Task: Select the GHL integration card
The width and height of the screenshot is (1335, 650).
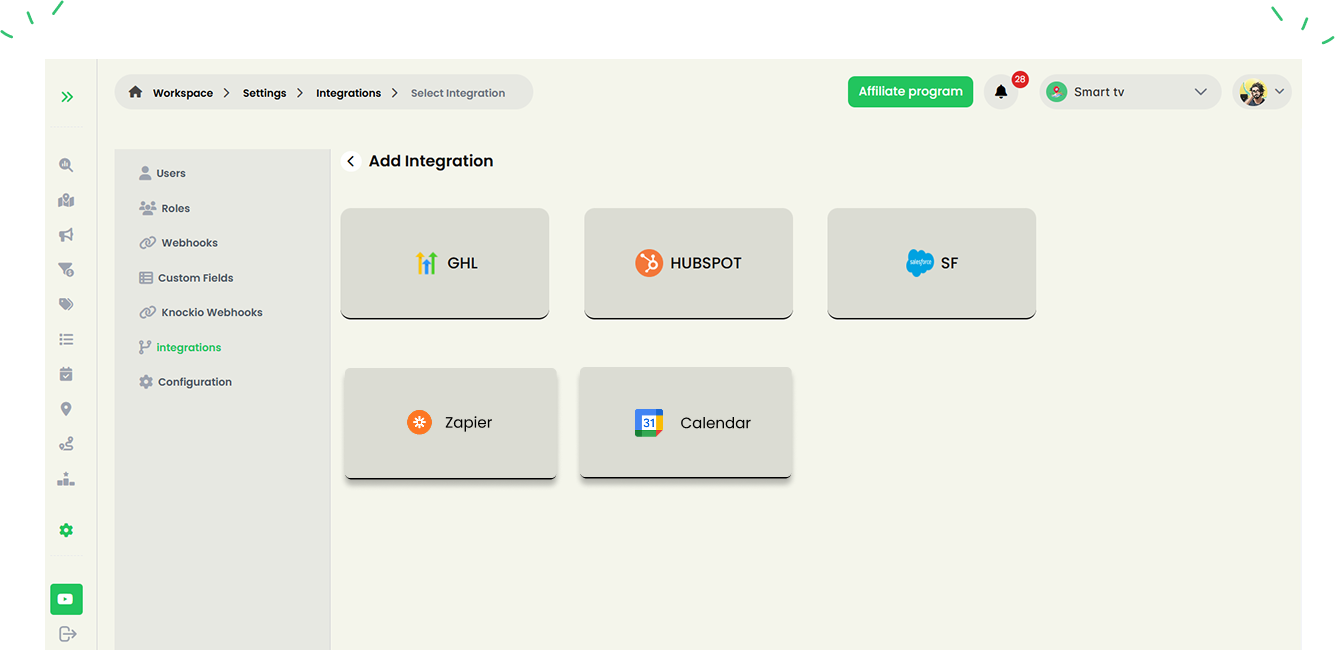Action: tap(445, 263)
